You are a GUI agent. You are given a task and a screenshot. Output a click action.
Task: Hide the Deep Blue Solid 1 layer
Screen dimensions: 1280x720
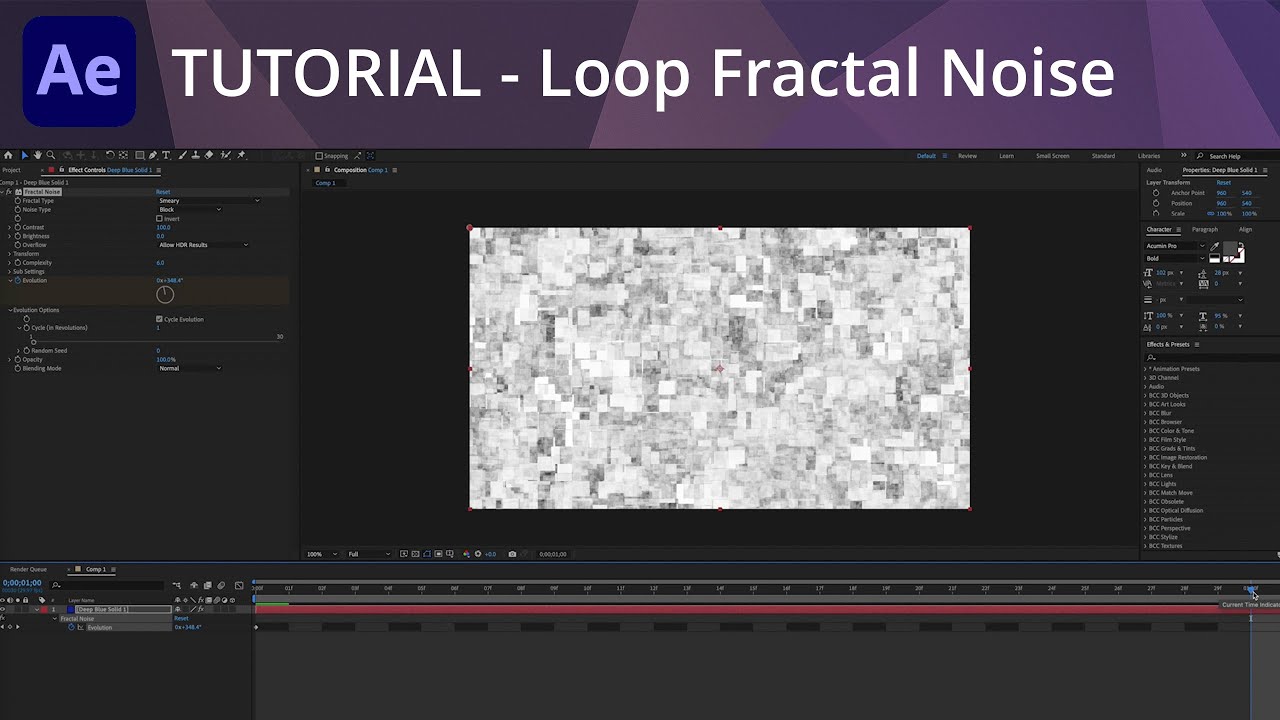pos(3,609)
